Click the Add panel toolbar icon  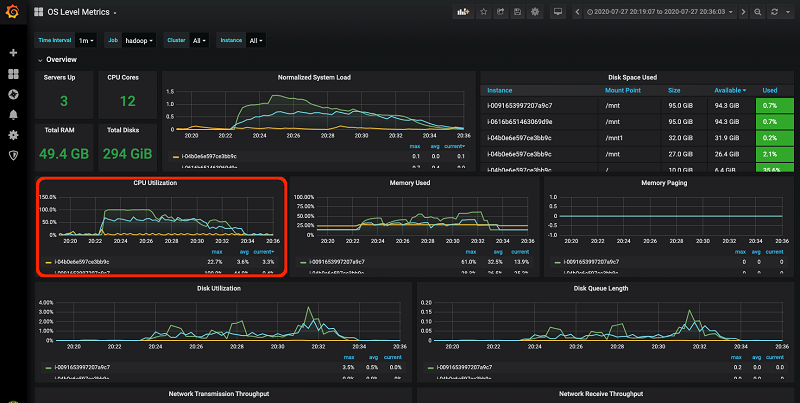pos(463,12)
